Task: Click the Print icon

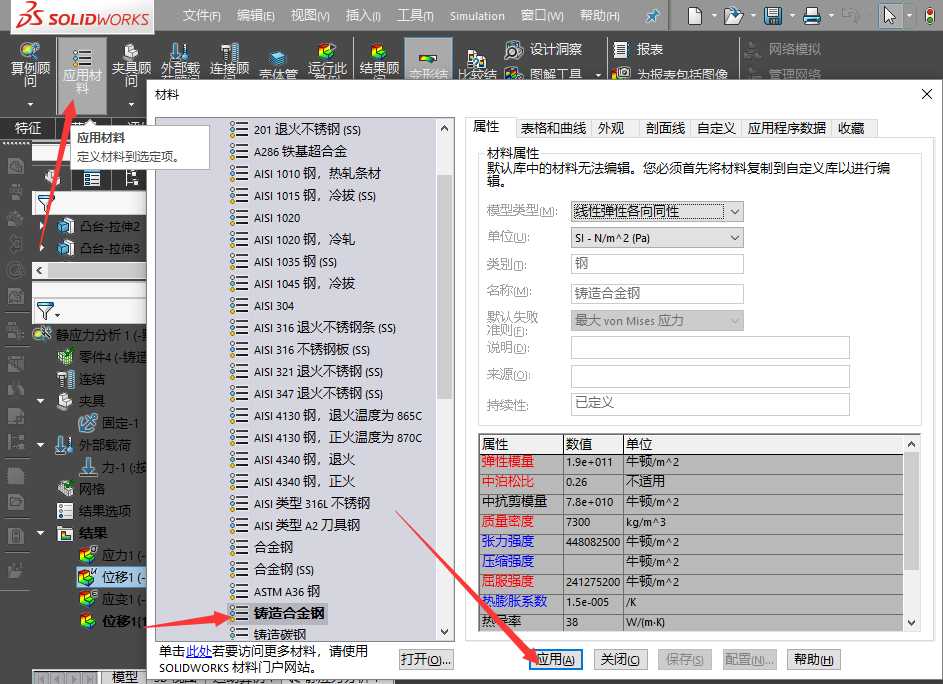Action: (812, 16)
